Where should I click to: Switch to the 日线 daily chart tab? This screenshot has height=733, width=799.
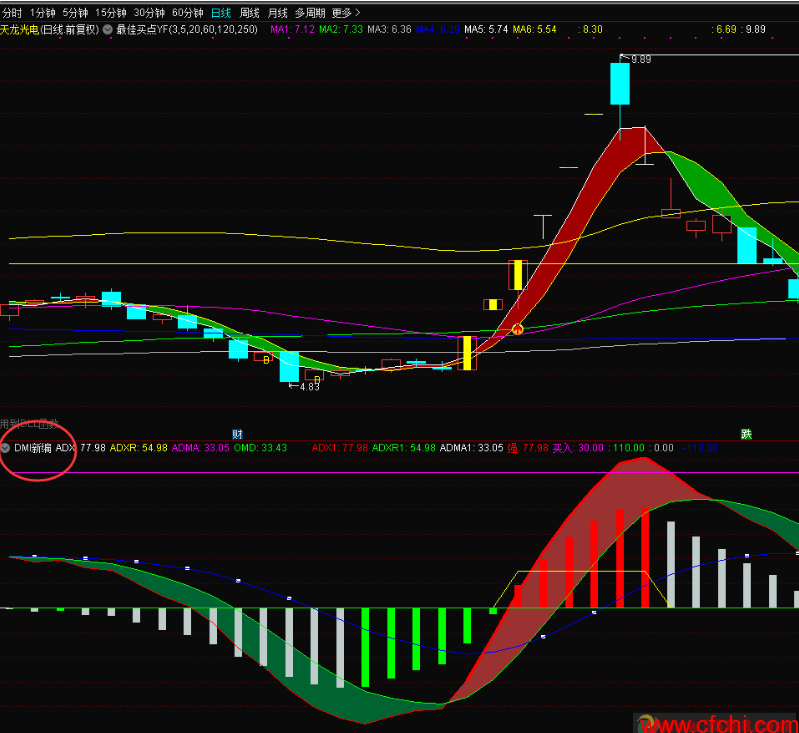pos(221,13)
